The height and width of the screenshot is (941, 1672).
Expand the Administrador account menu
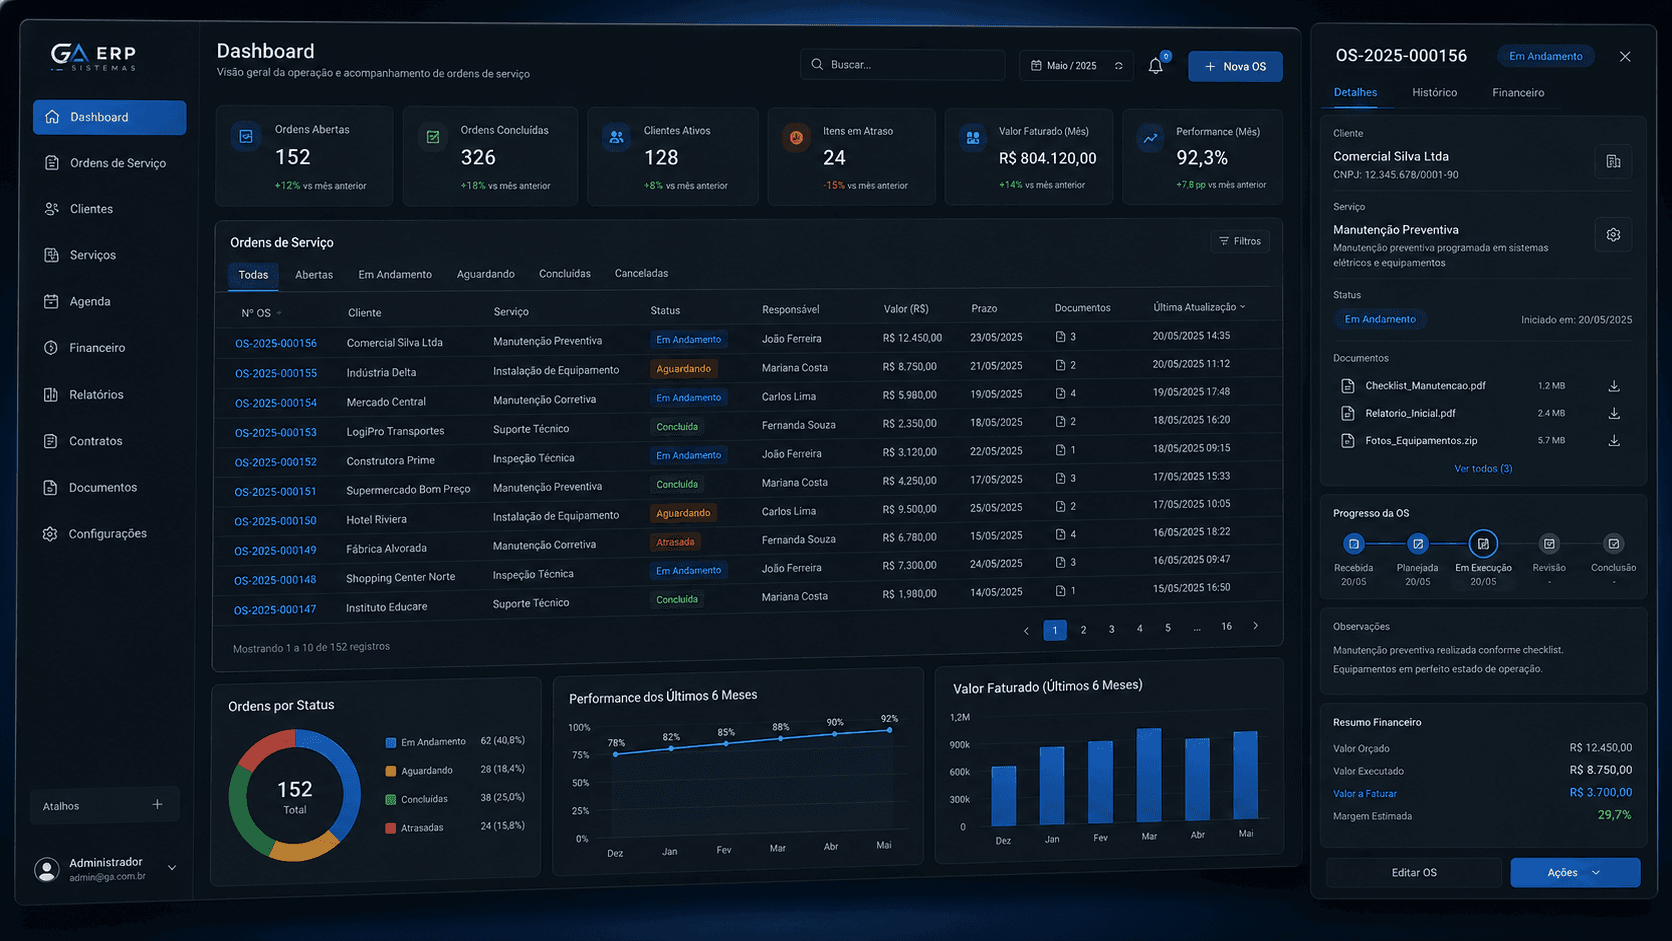[x=172, y=868]
